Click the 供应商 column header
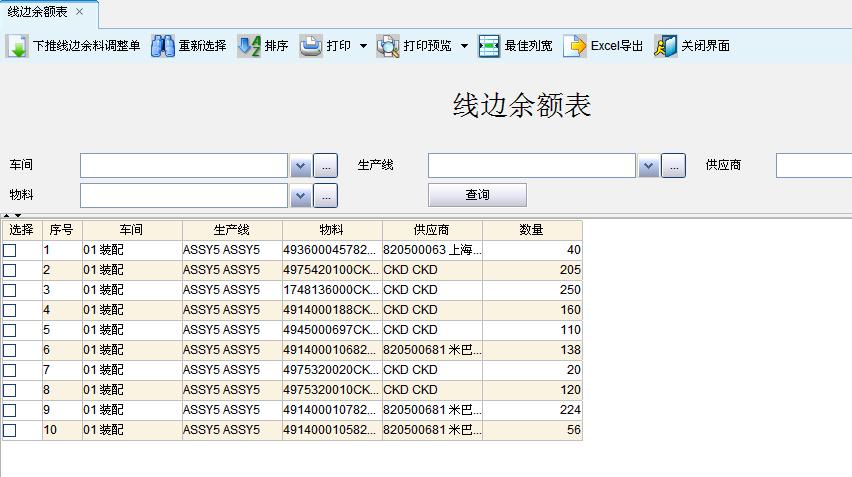Screen dimensions: 852x477 coord(432,230)
